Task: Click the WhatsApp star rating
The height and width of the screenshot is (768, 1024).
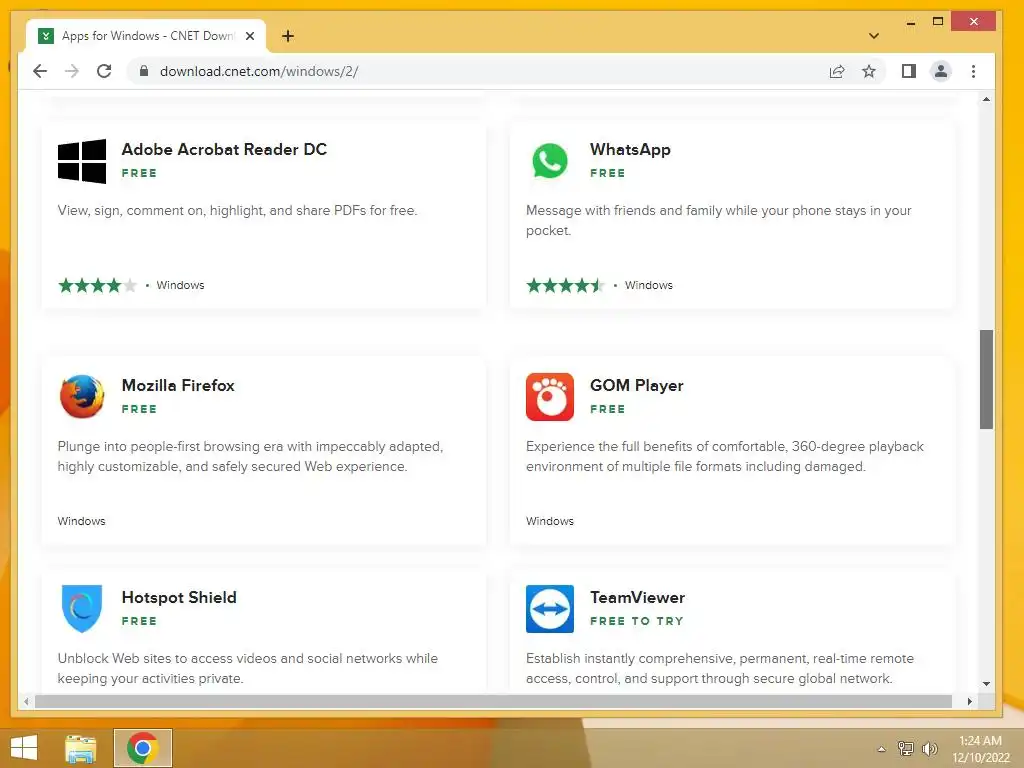Action: [x=566, y=285]
